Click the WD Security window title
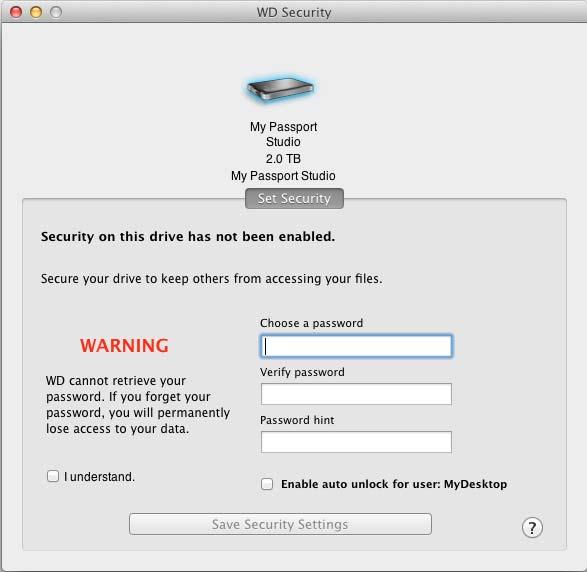Image resolution: width=587 pixels, height=572 pixels. click(x=294, y=12)
